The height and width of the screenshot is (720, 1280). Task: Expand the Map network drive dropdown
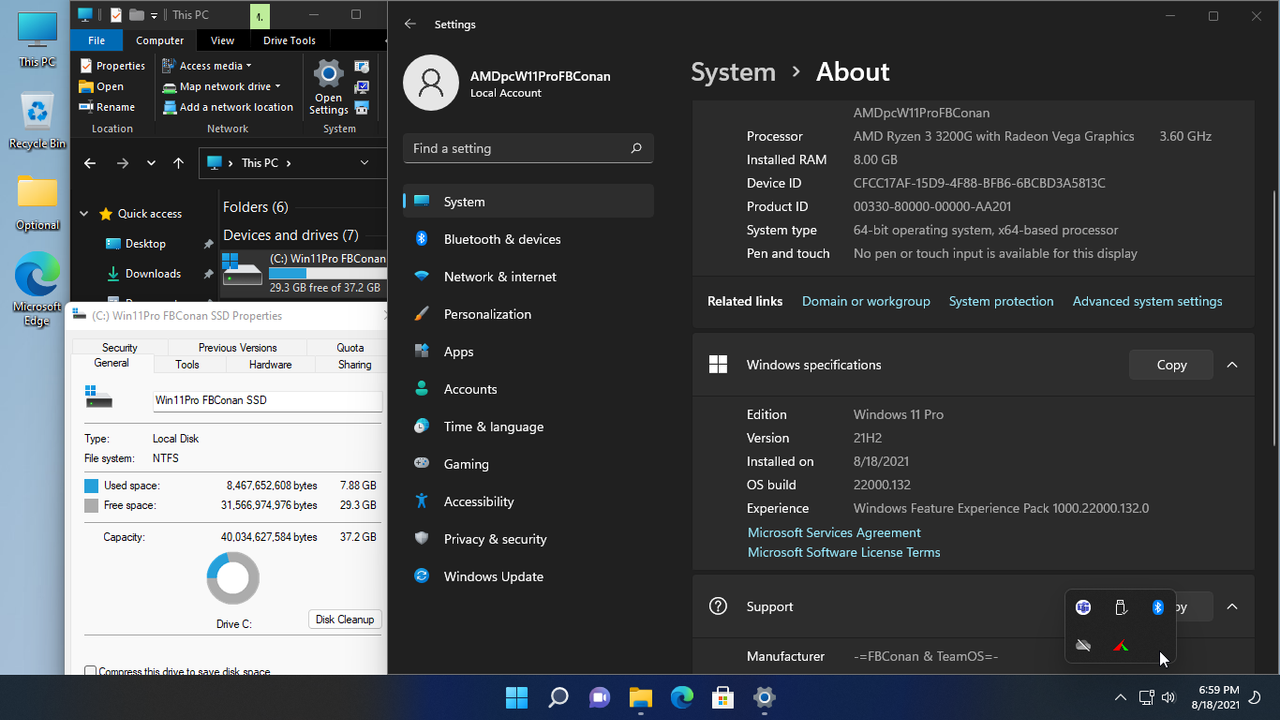277,87
